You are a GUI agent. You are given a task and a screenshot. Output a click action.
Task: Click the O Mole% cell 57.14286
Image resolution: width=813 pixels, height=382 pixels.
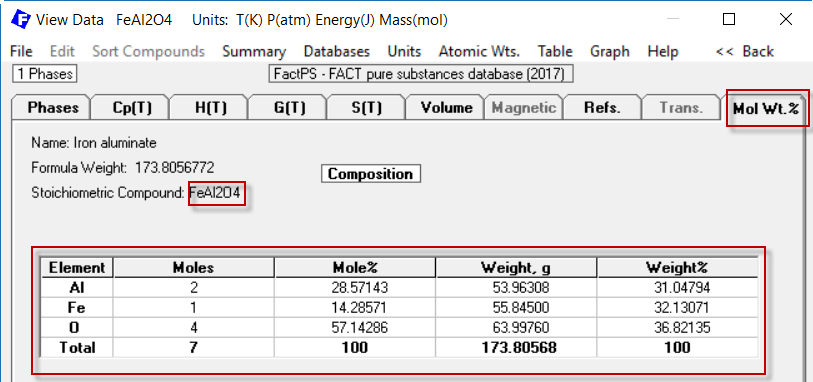click(x=355, y=328)
